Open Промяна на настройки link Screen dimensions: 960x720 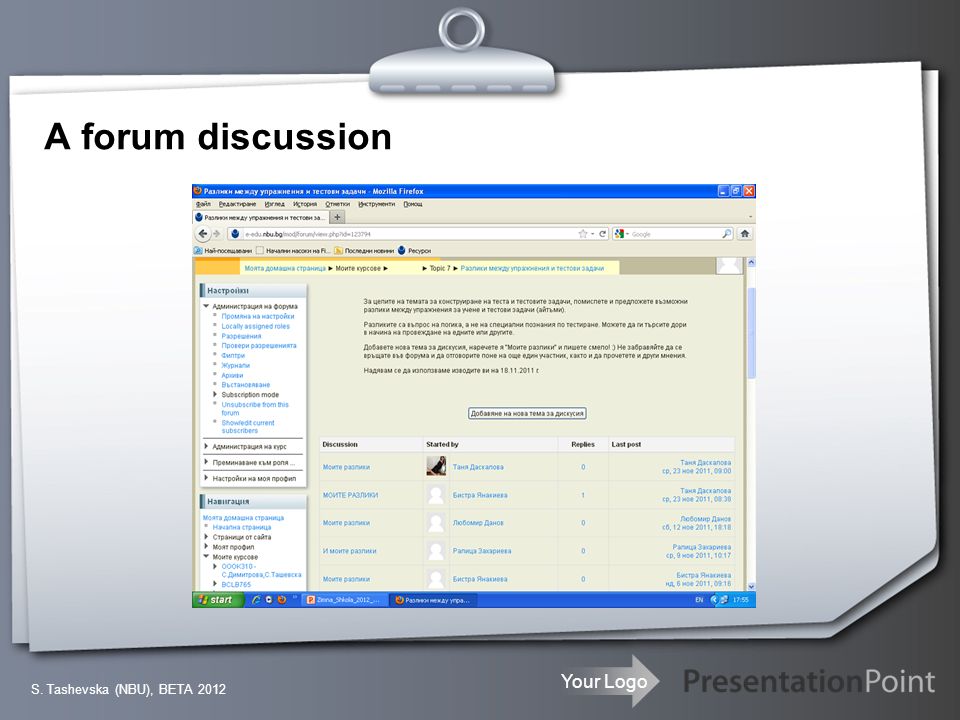(x=258, y=317)
